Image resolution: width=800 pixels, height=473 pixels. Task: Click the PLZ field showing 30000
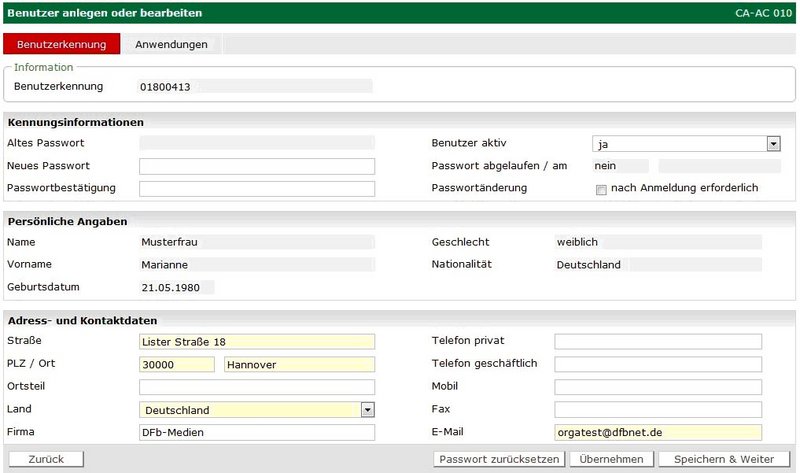pyautogui.click(x=177, y=365)
